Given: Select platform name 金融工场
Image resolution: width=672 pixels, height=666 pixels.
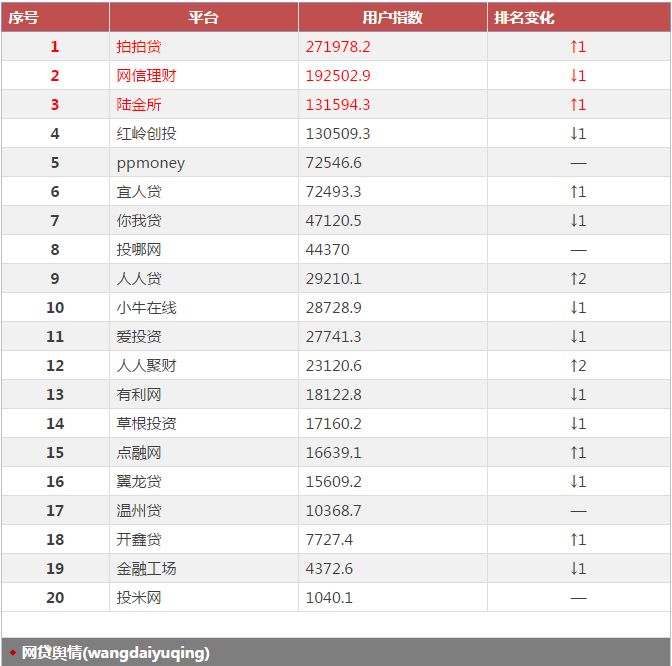Looking at the screenshot, I should 147,569.
